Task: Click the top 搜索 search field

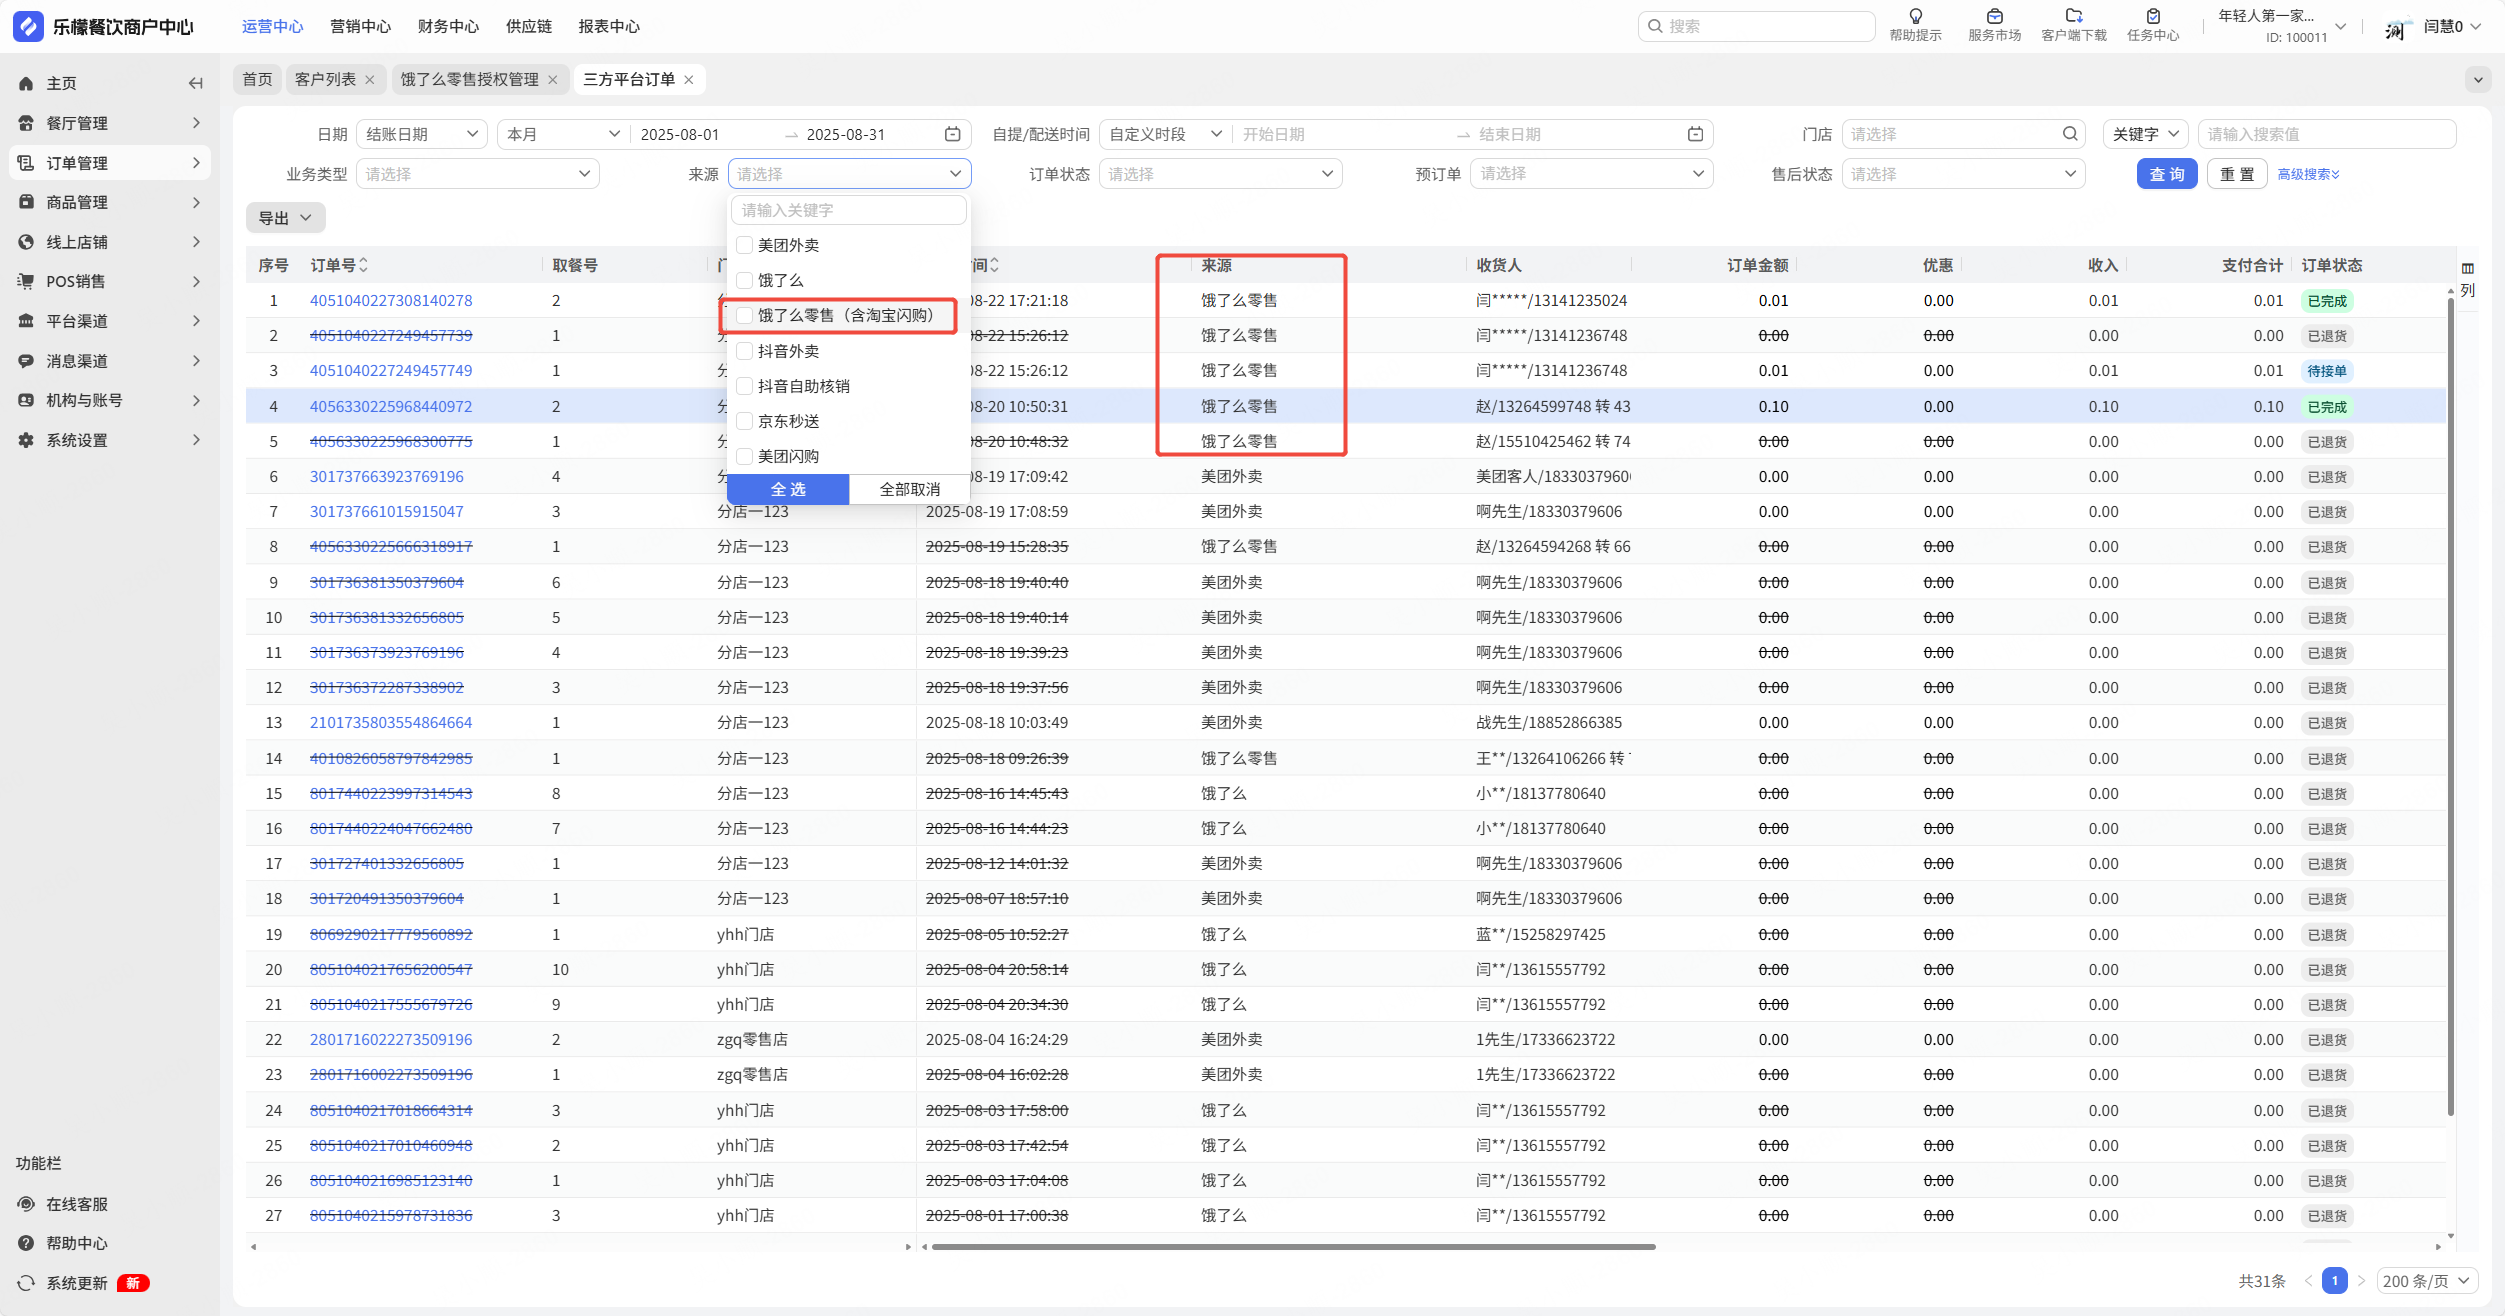Action: point(1756,26)
